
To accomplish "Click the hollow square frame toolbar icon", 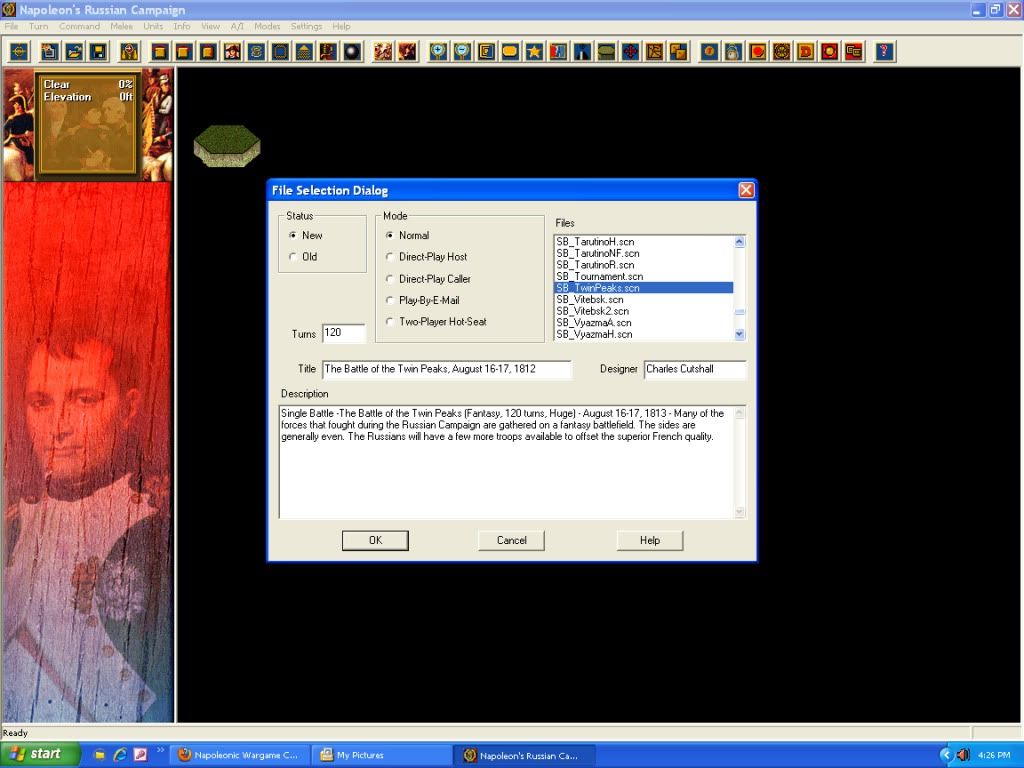I will tap(280, 52).
